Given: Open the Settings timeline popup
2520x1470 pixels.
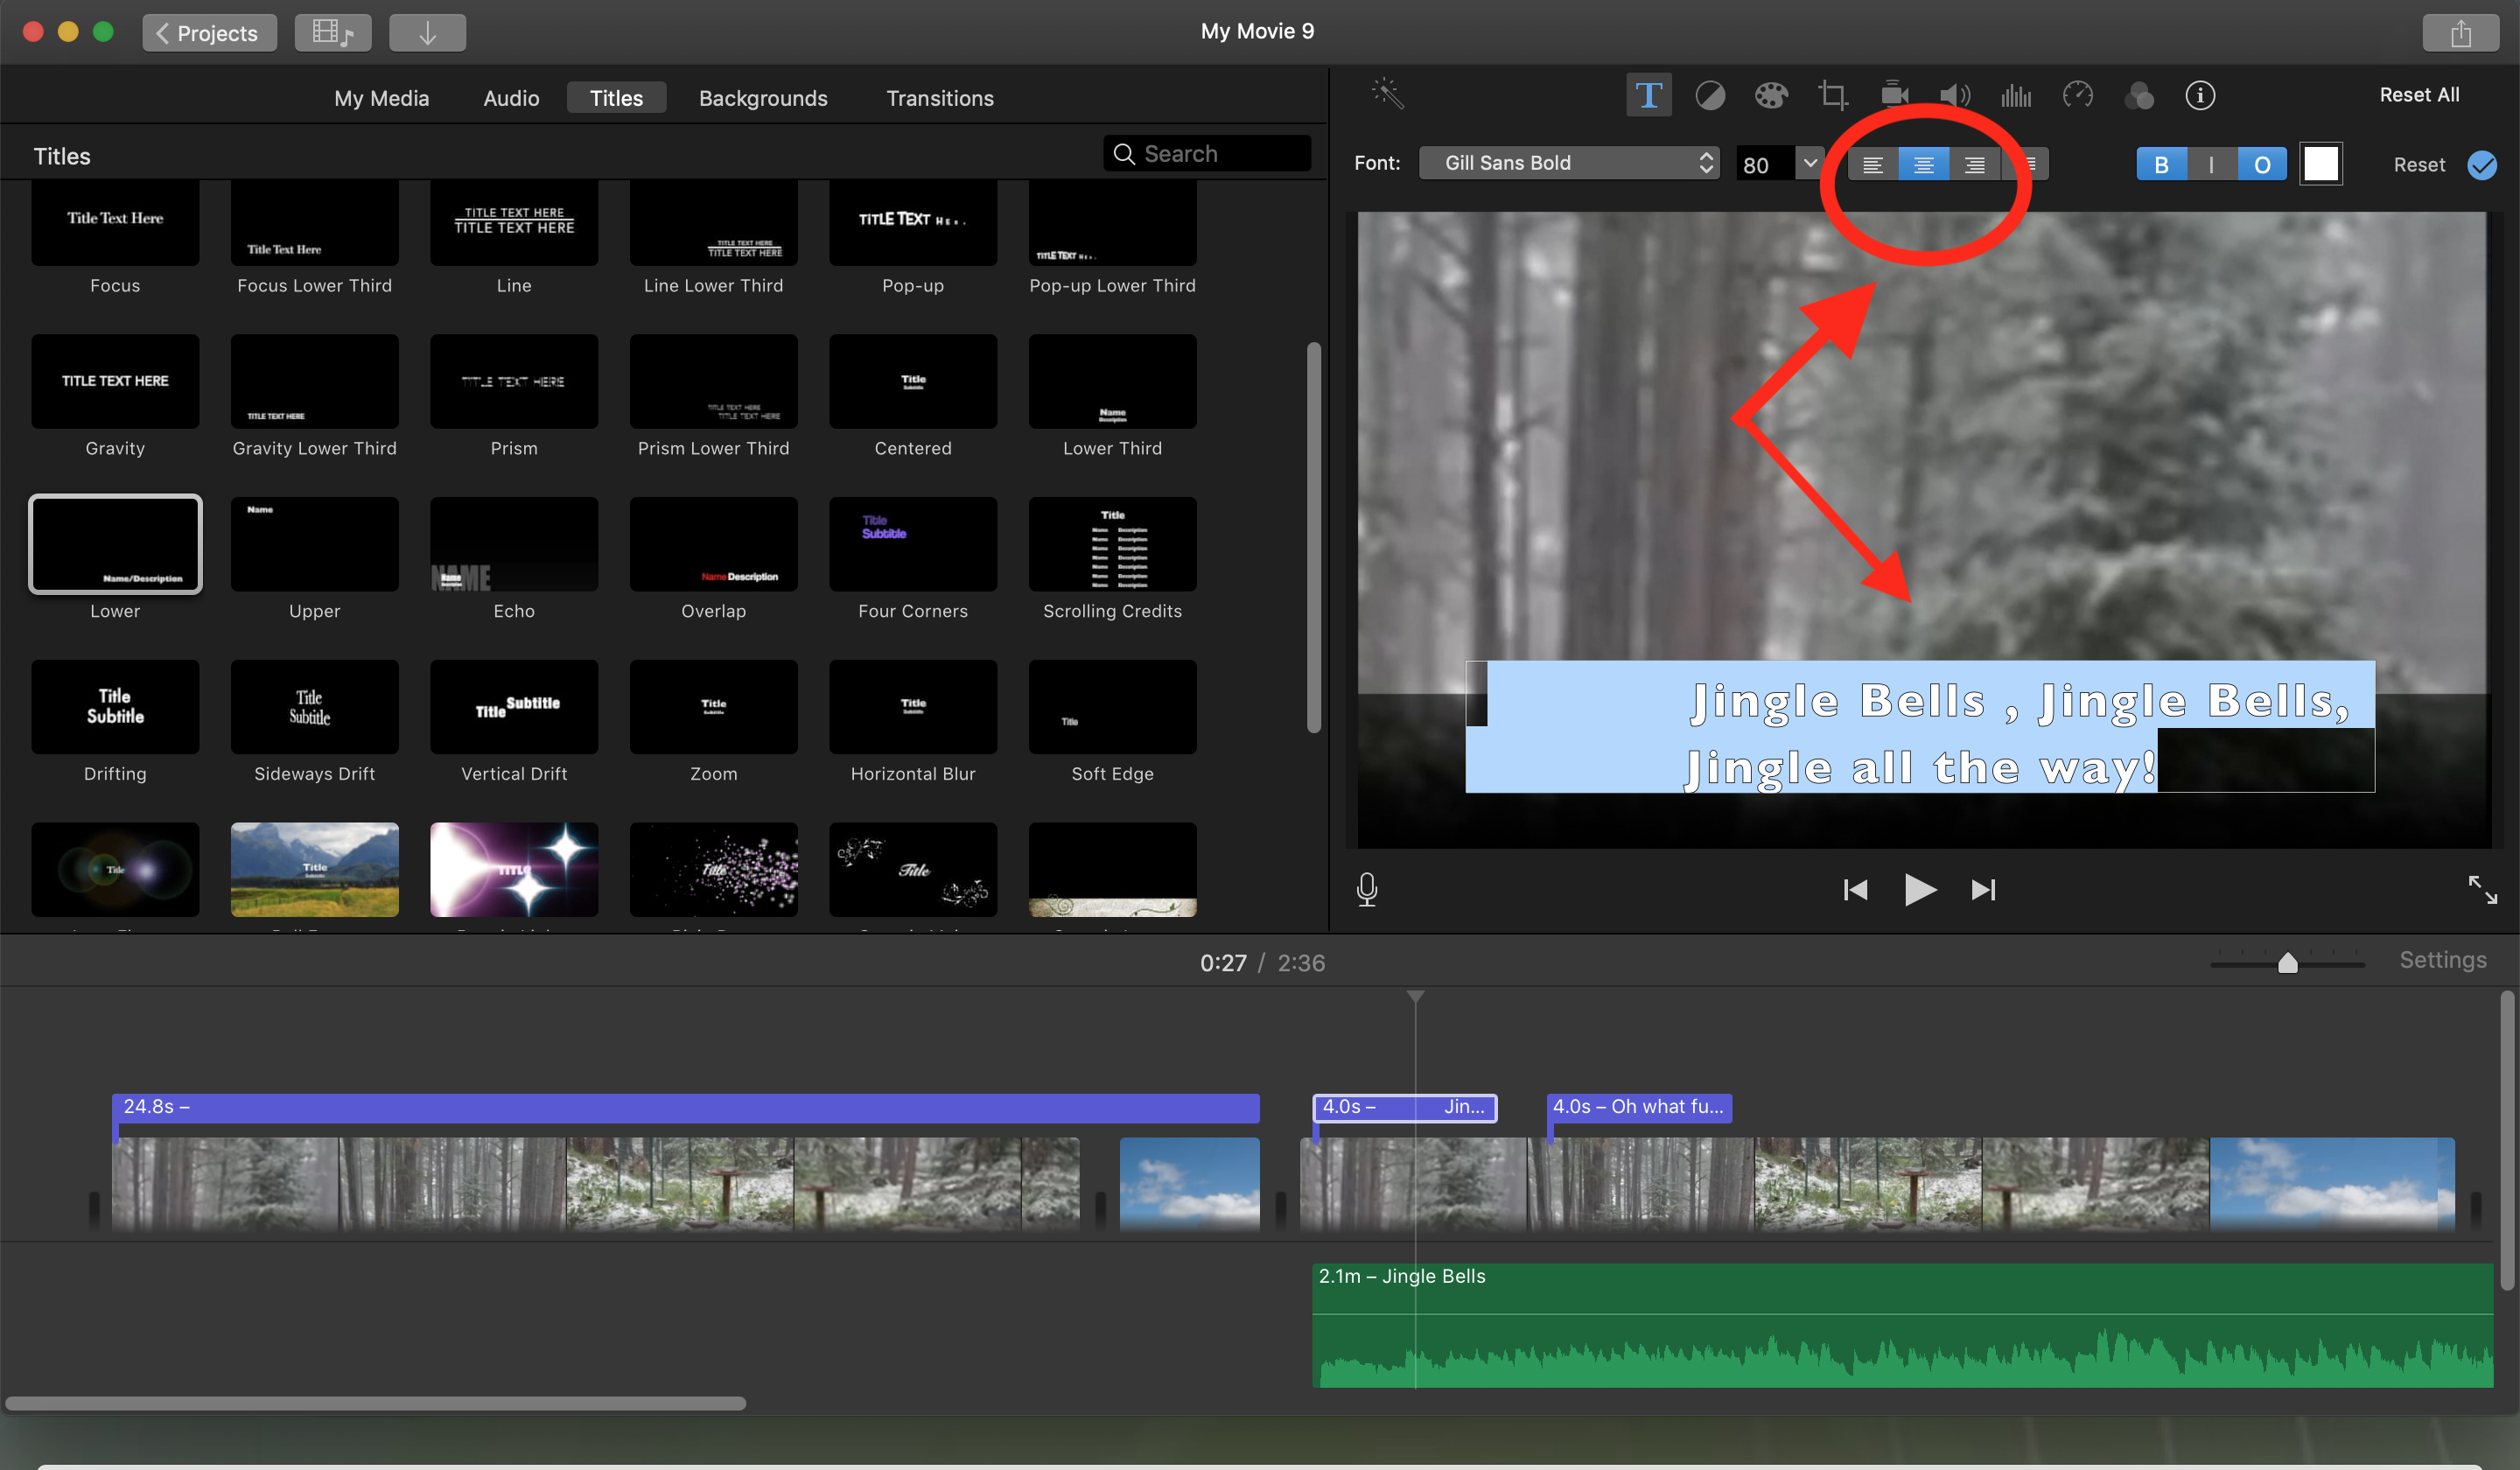Looking at the screenshot, I should tap(2442, 960).
